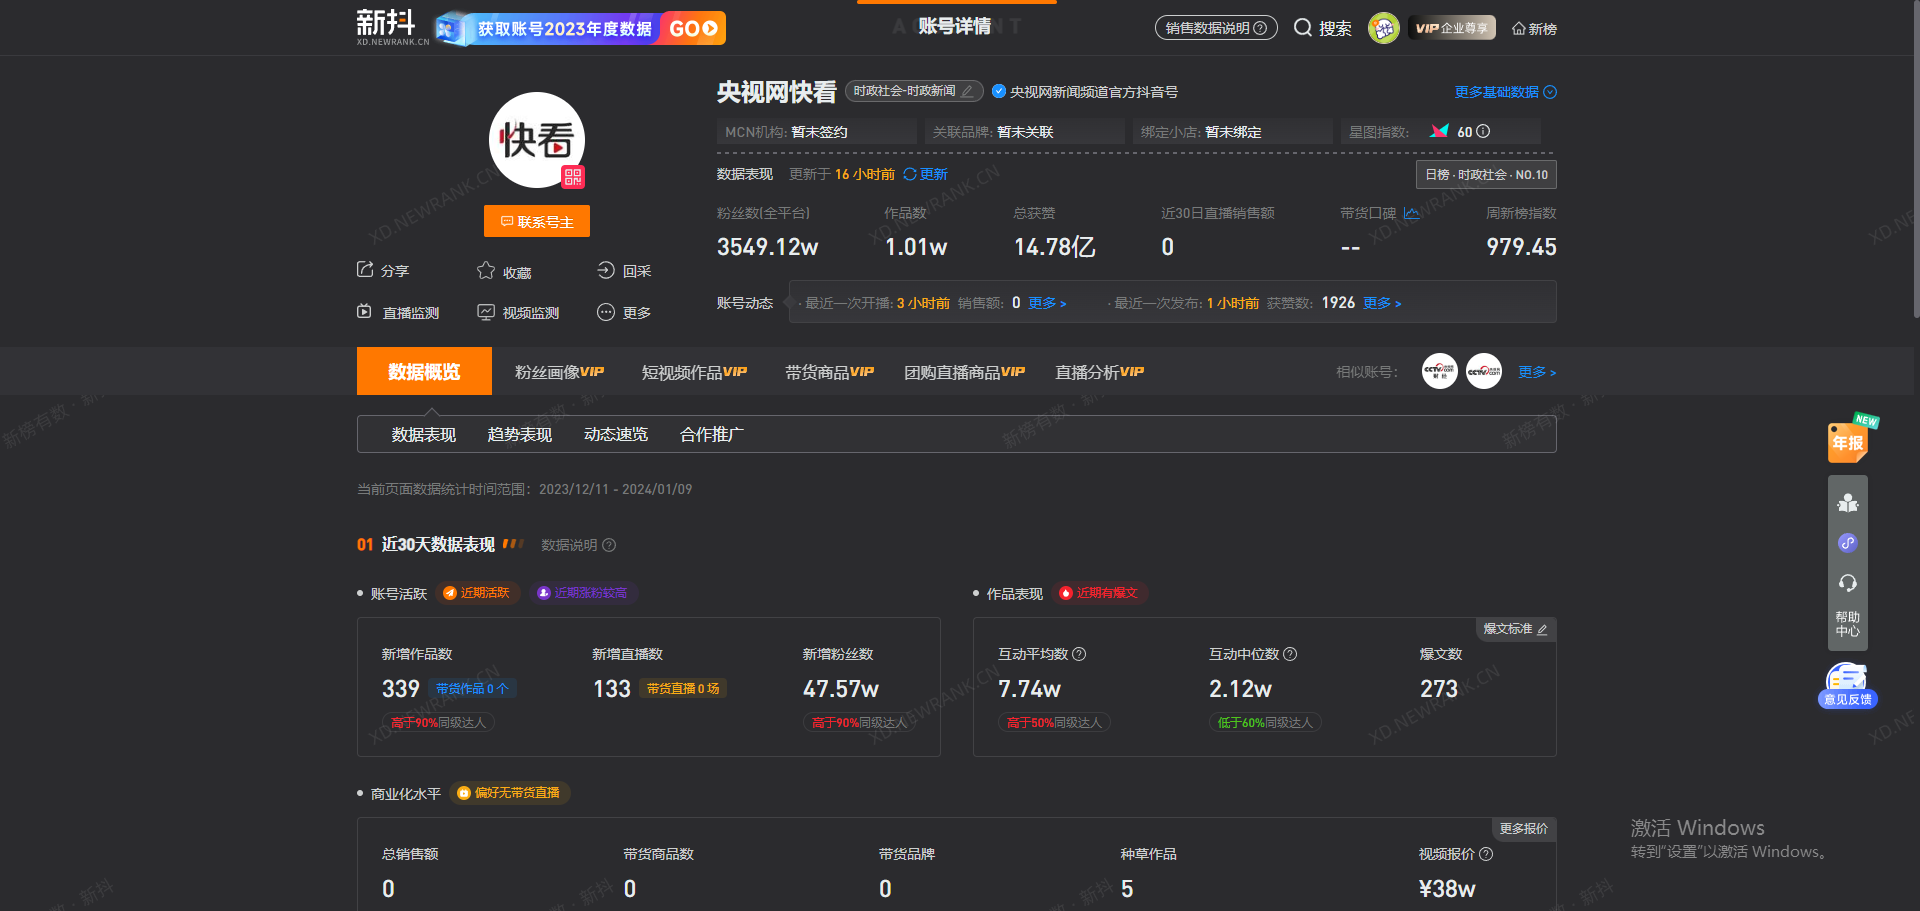The image size is (1920, 911).
Task: Open 更多报价
Action: tap(1523, 829)
